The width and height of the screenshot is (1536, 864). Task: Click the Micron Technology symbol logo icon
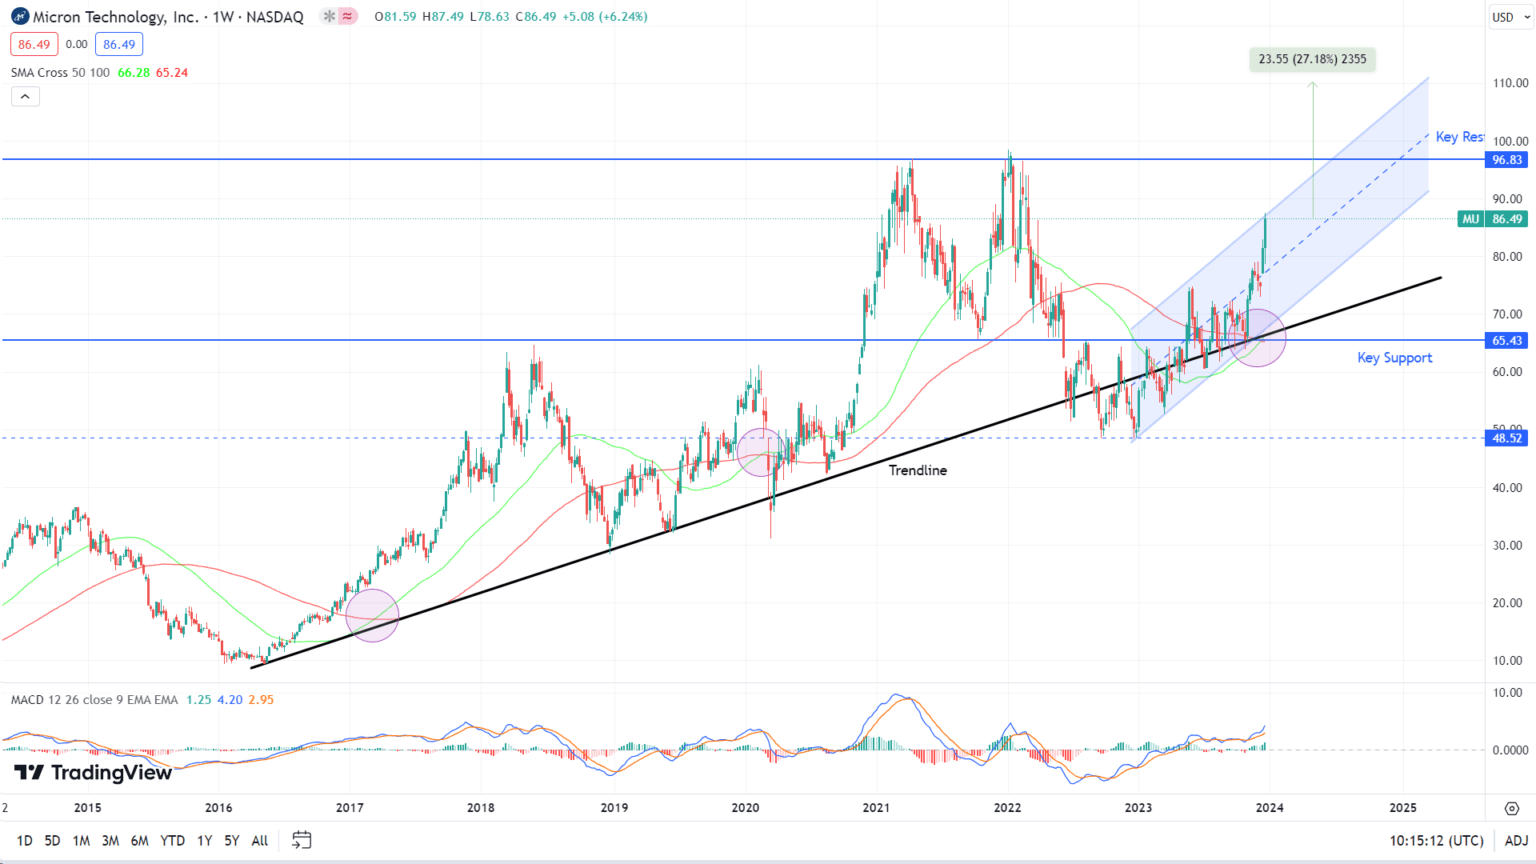20,16
